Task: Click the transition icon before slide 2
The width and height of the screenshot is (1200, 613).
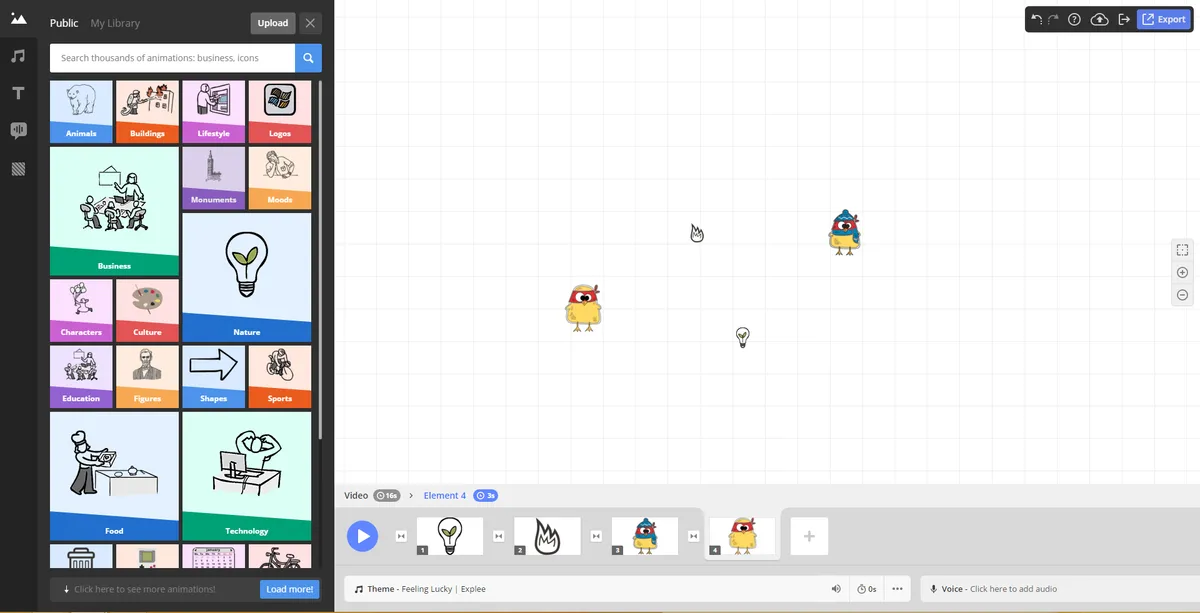Action: click(499, 536)
